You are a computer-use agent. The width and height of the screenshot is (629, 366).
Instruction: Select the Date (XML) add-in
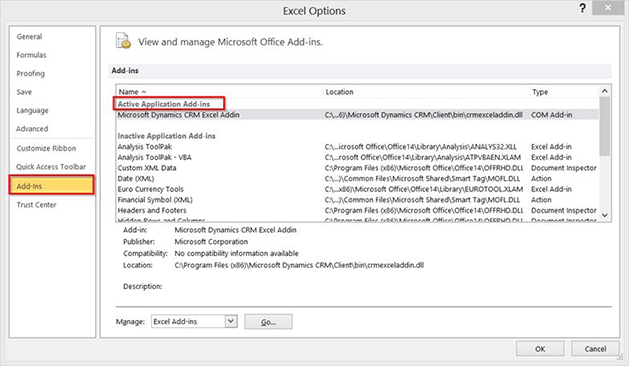click(x=357, y=179)
